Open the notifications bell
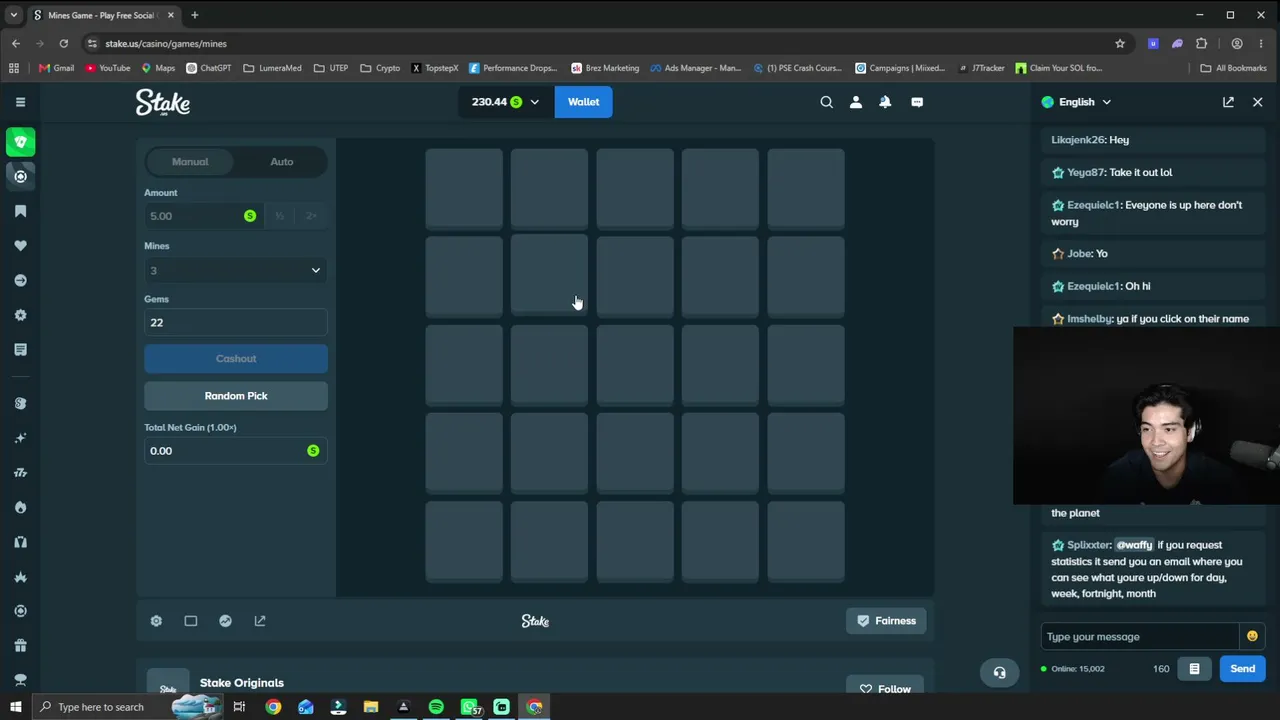 coord(885,102)
